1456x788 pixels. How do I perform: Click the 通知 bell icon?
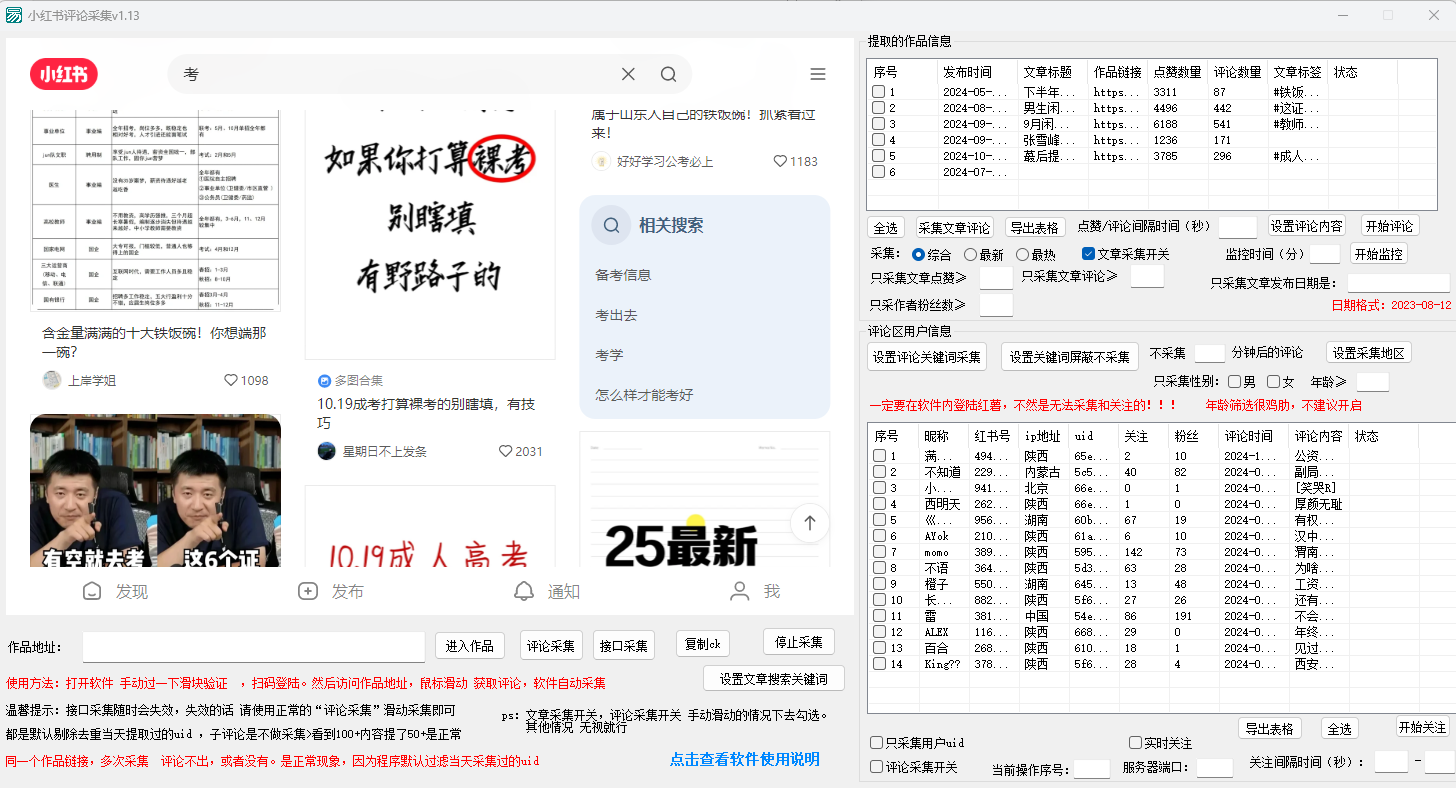click(x=524, y=591)
